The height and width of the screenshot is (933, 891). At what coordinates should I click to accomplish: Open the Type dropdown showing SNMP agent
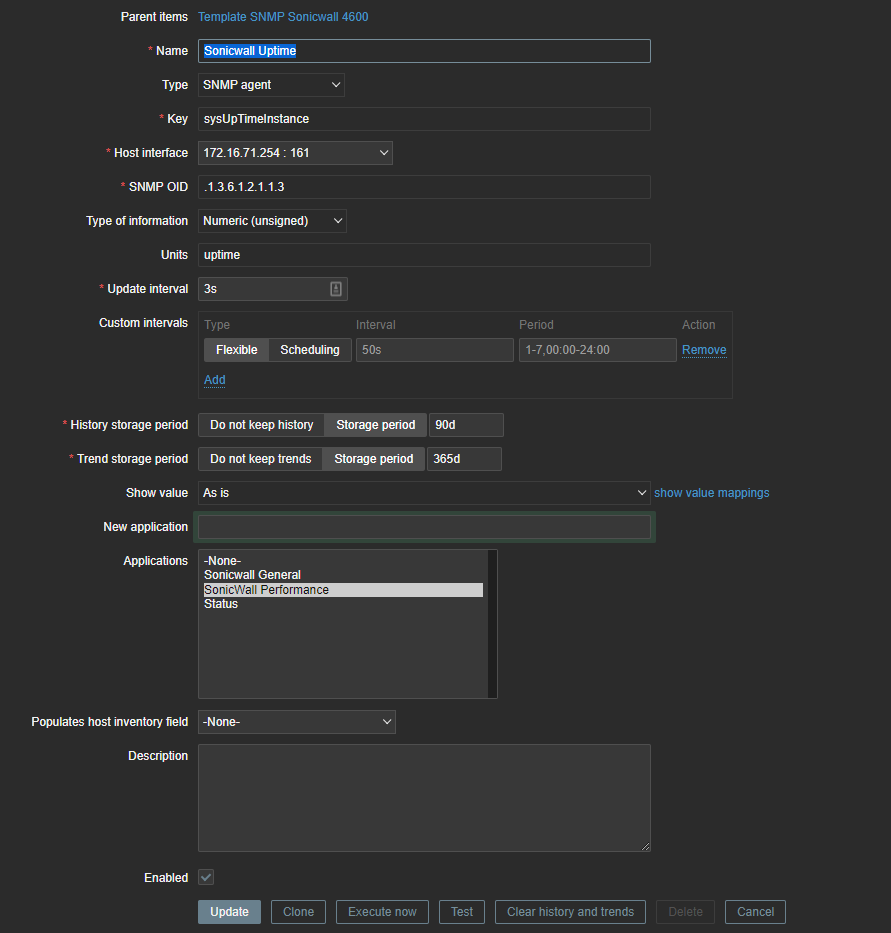coord(270,85)
